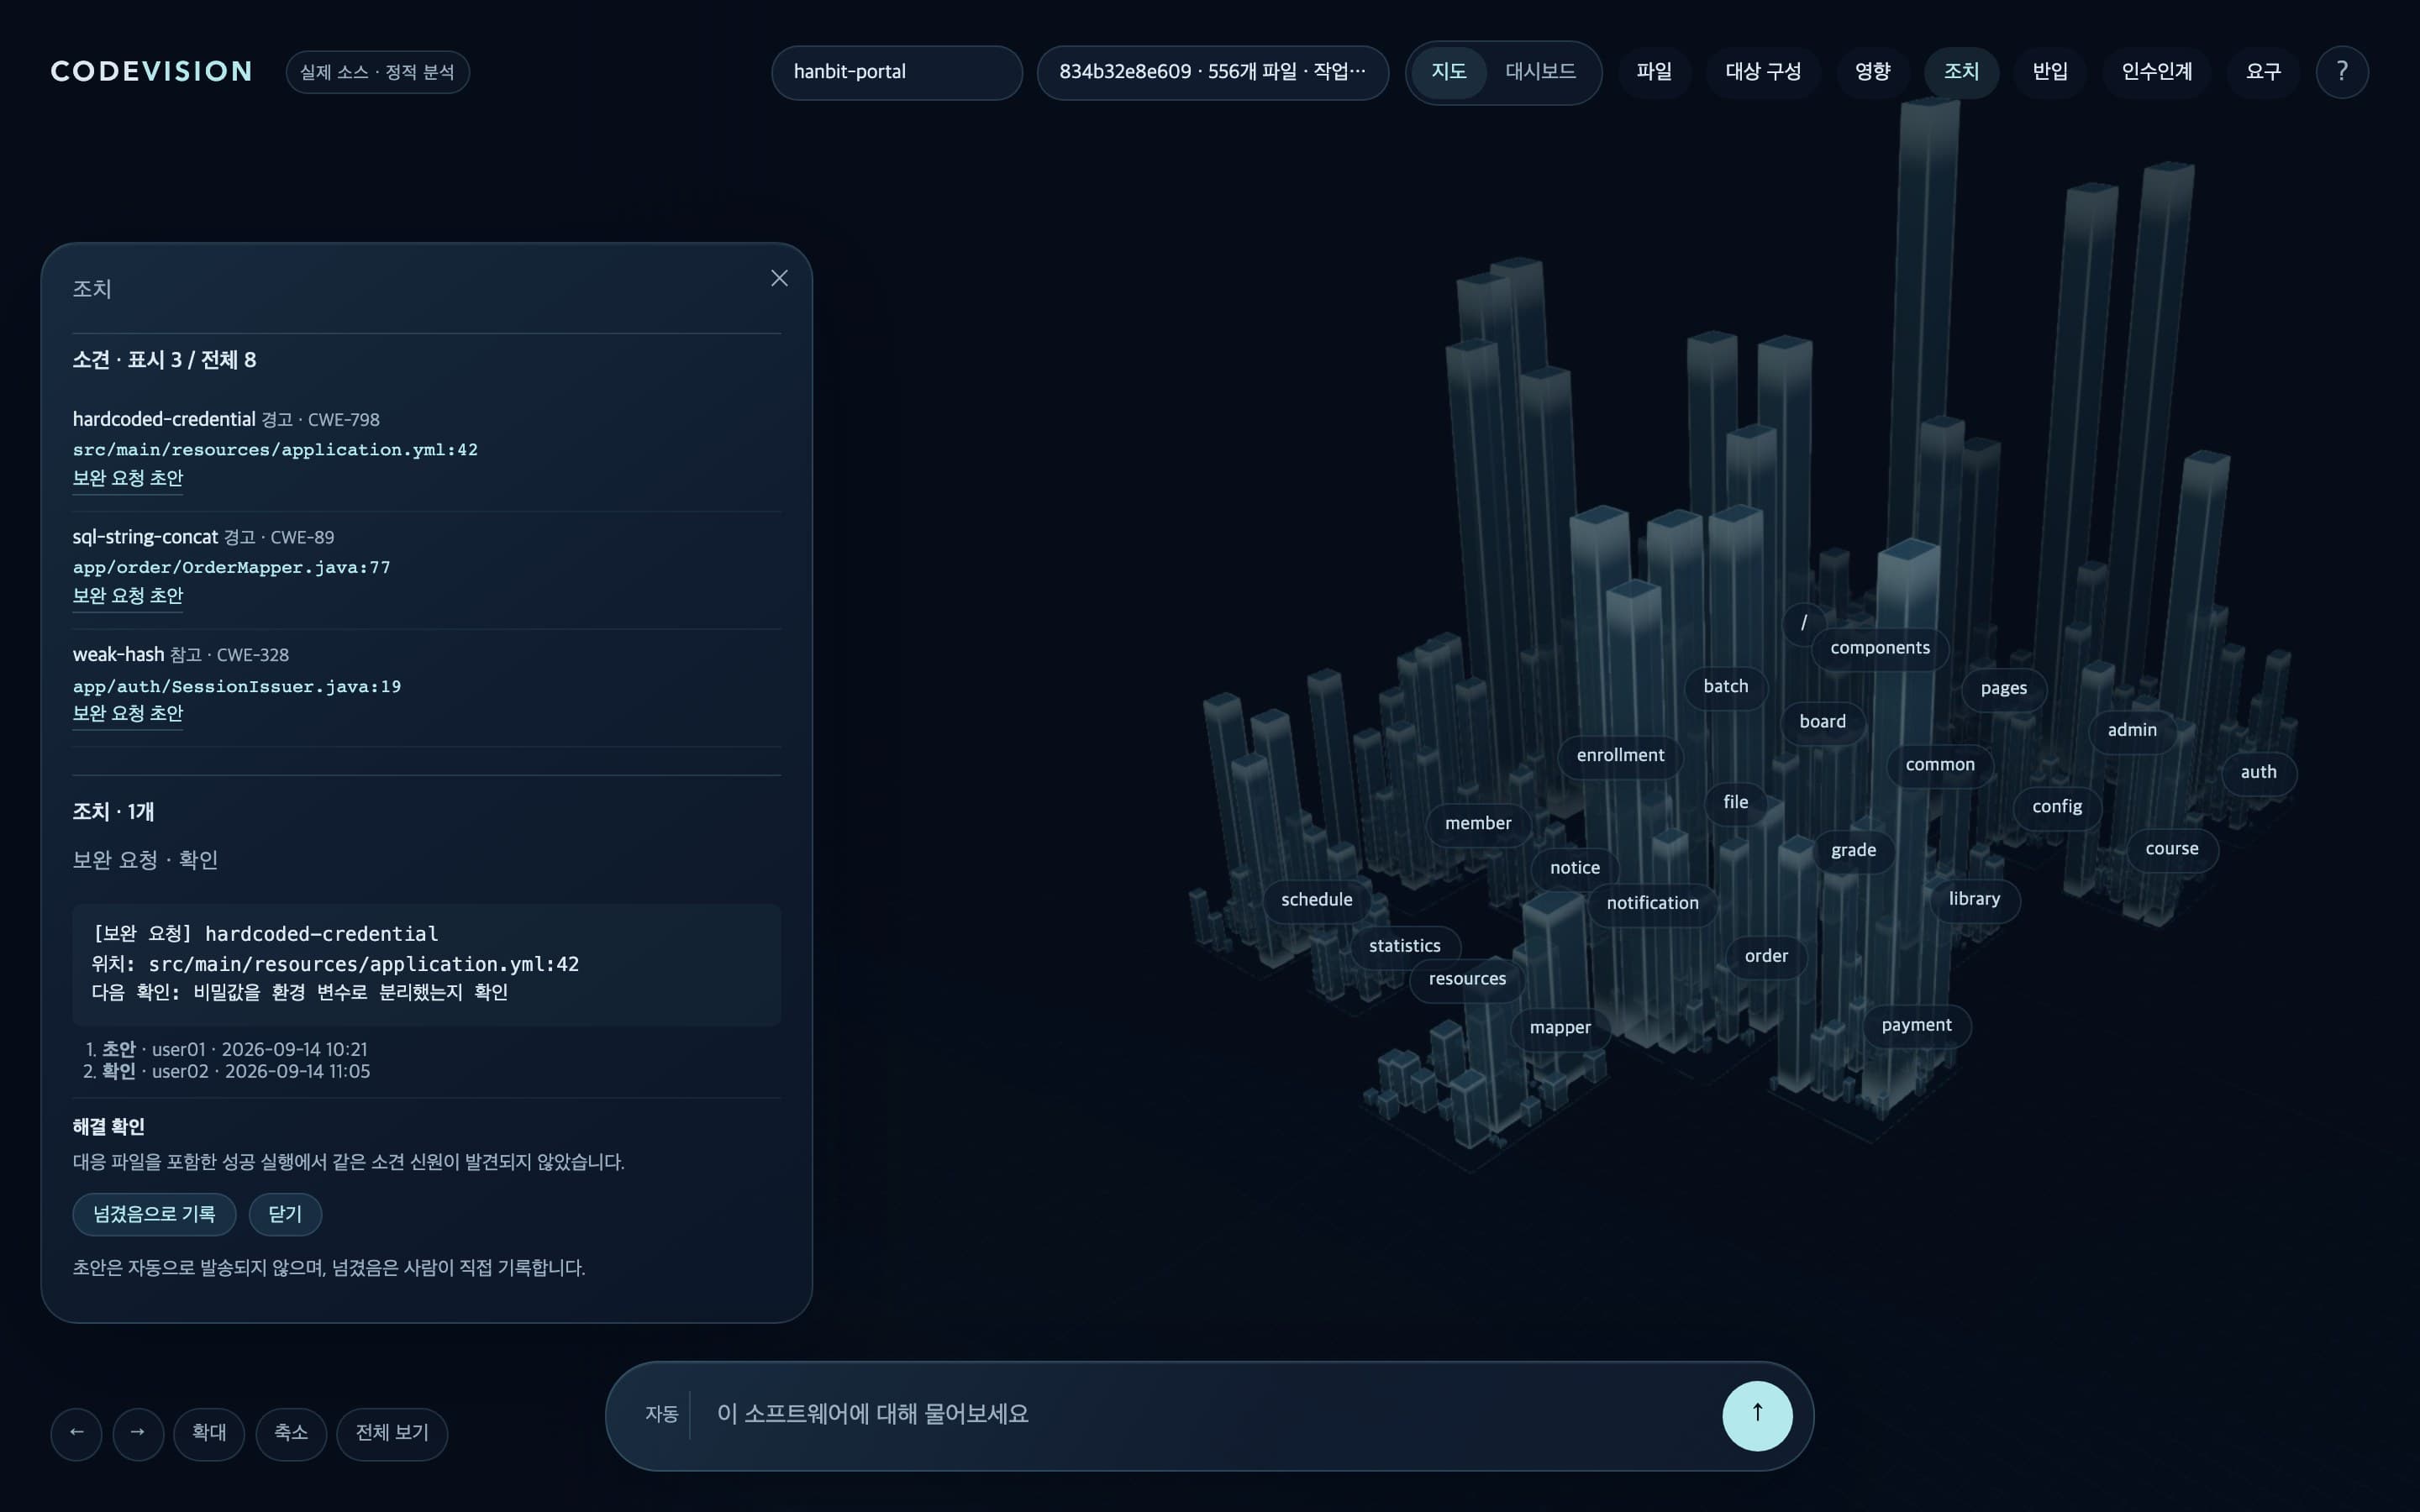Screen dimensions: 2420x1512
Task: Open 보완 요청 초안 for hardcoded-credential
Action: click(127, 478)
